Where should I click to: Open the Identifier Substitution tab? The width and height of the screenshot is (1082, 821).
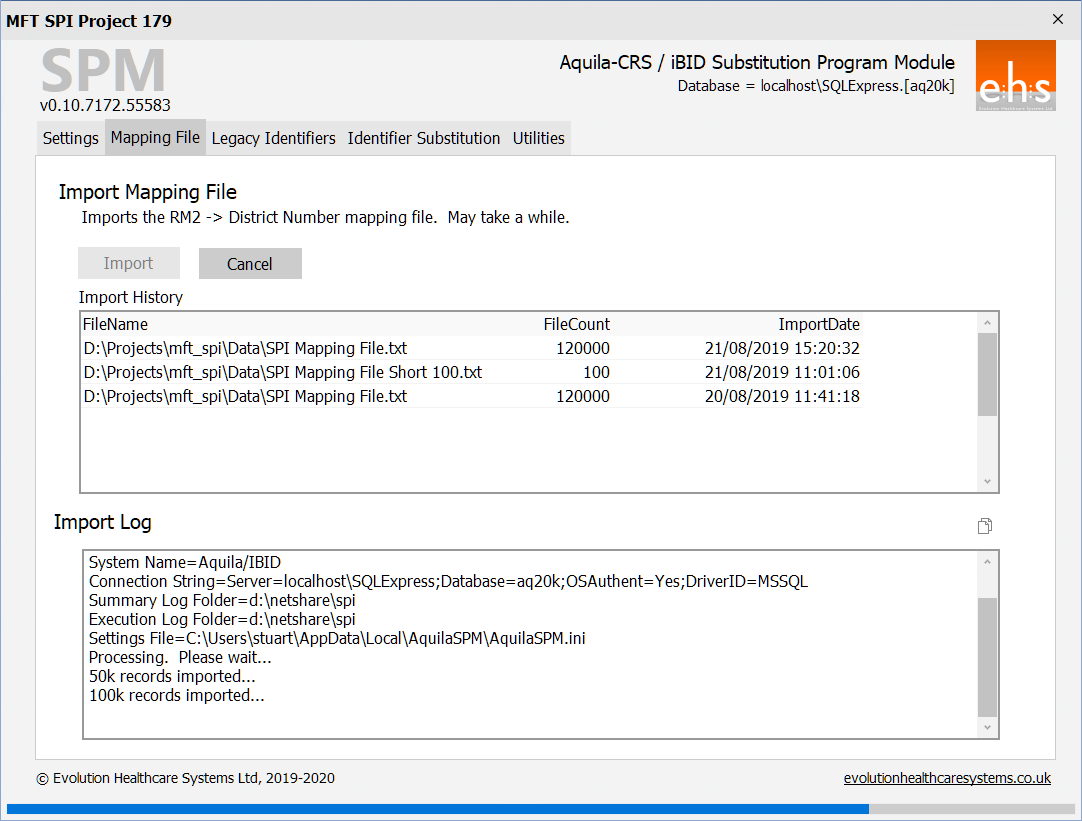click(x=423, y=138)
